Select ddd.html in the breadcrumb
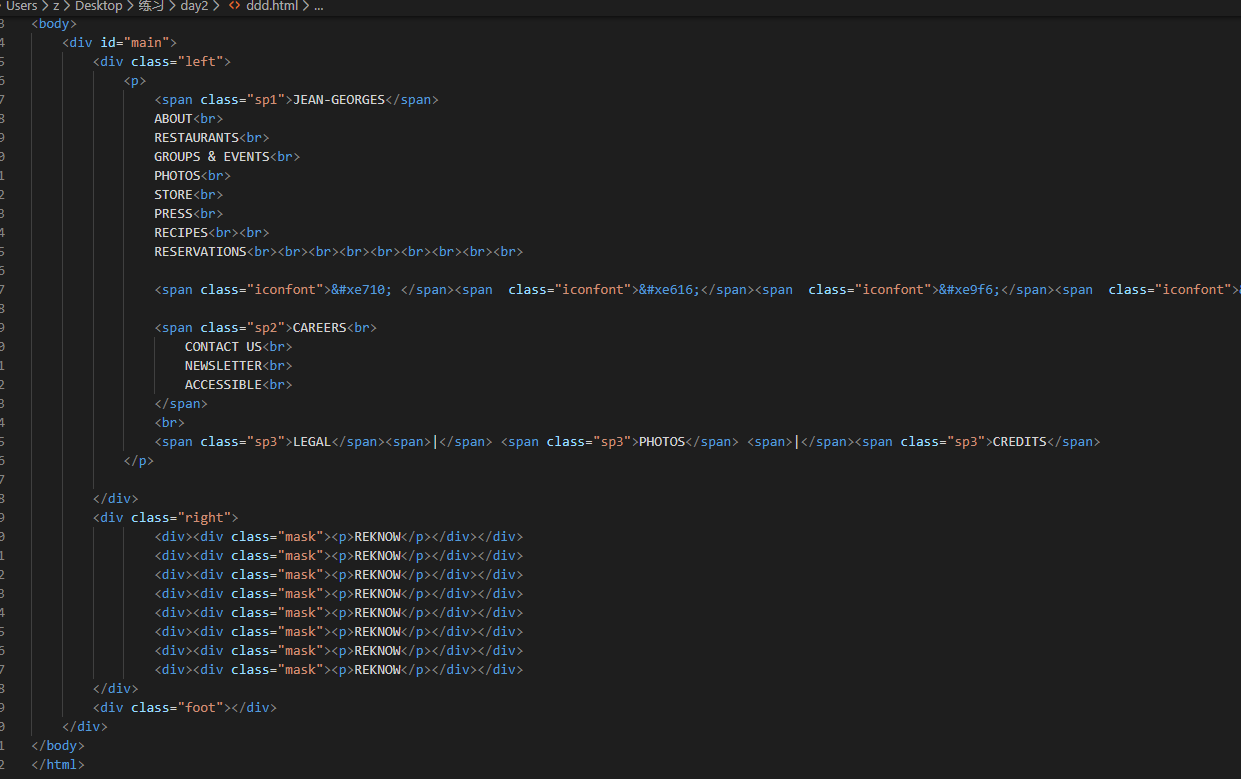The width and height of the screenshot is (1241, 779). click(x=272, y=6)
